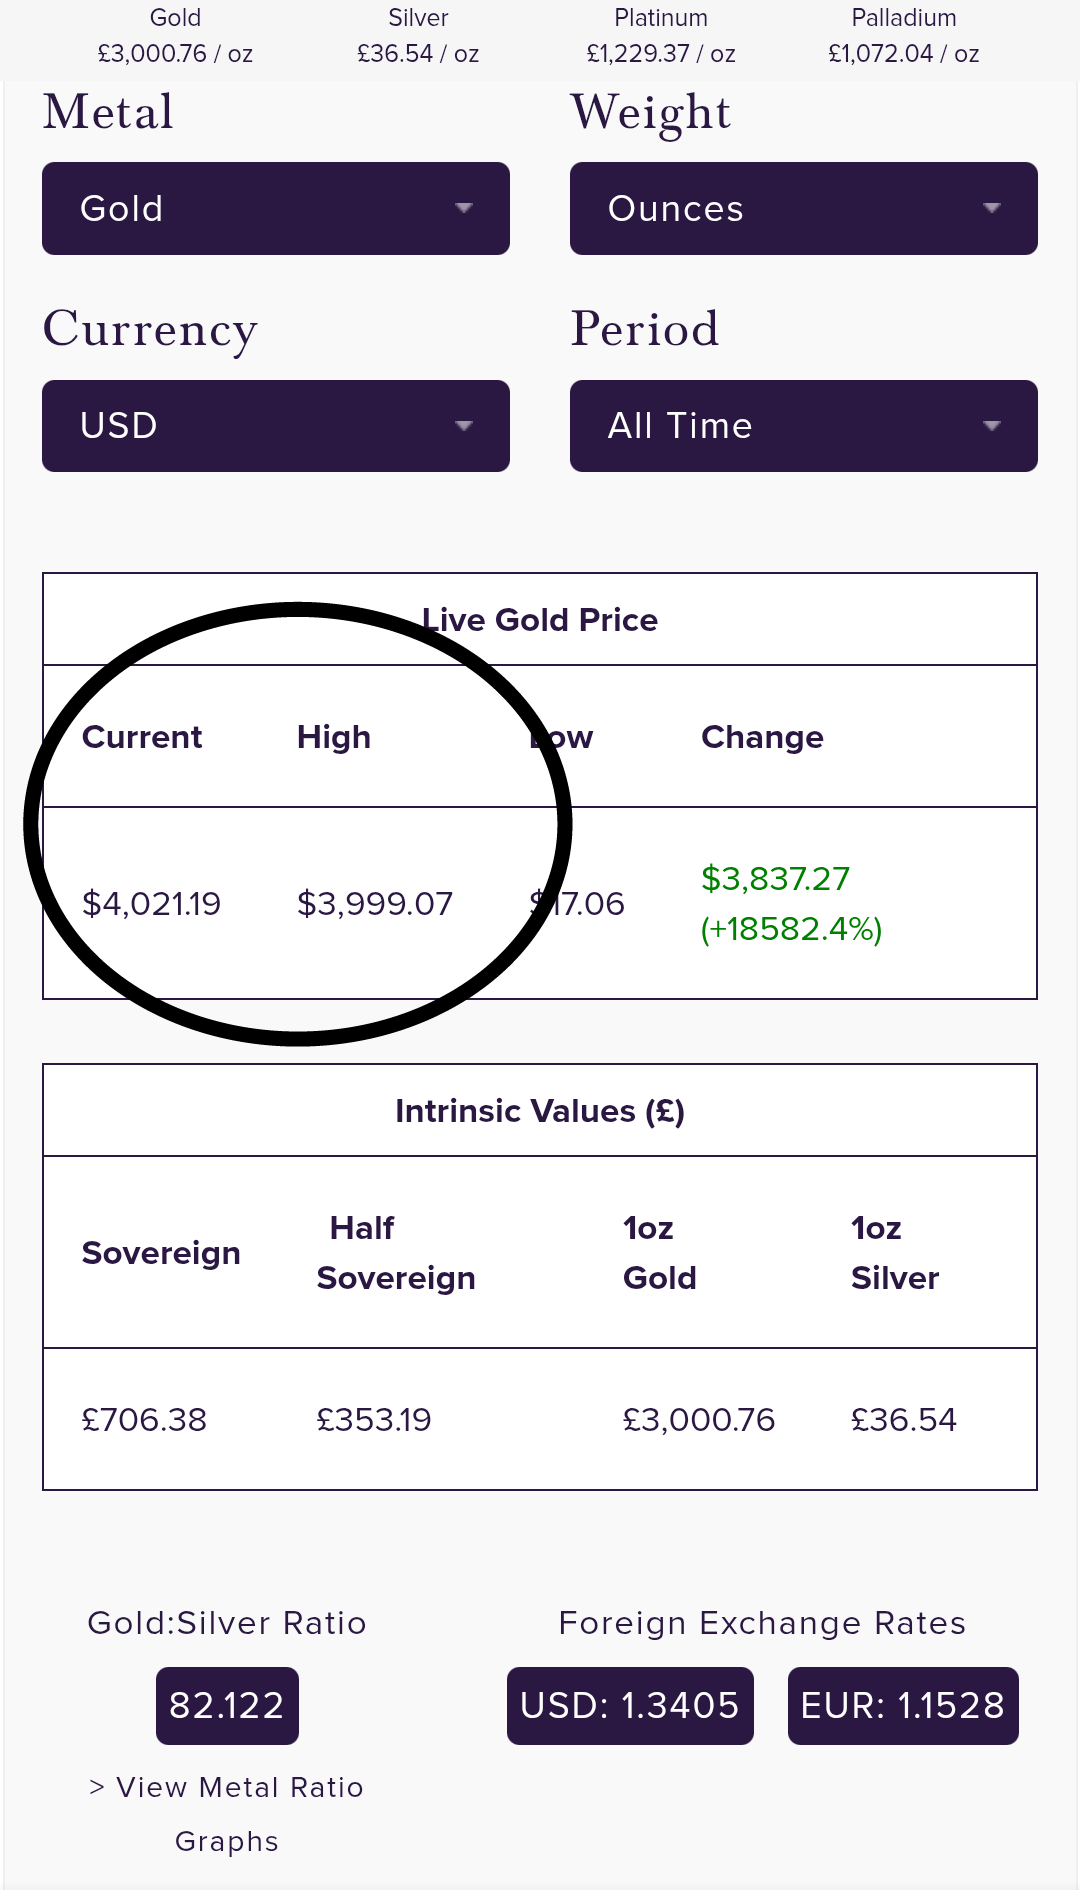The image size is (1080, 1890).
Task: Click the Half Sovereign value £353.19
Action: pos(374,1420)
